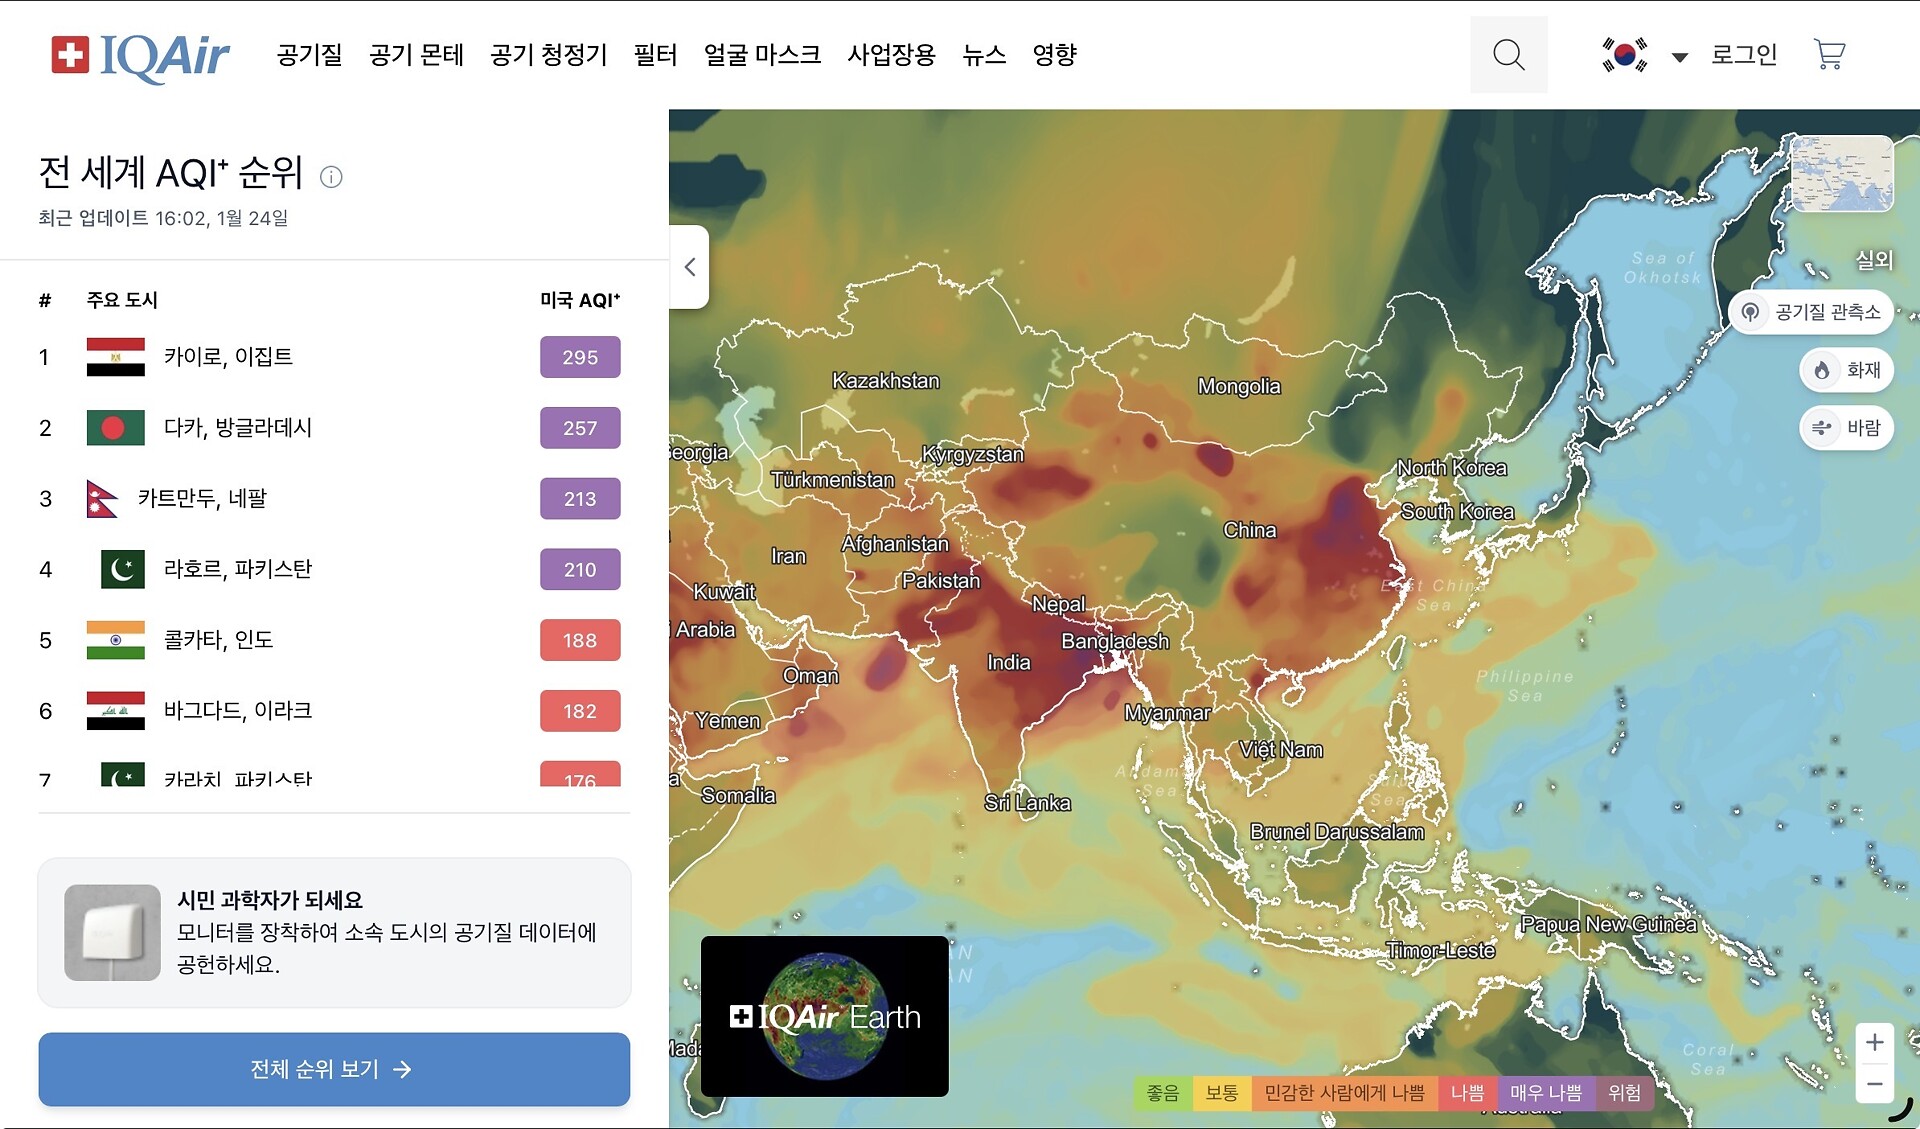1920x1129 pixels.
Task: Click the 매우 나쁨 purple legend swatch
Action: point(1545,1093)
